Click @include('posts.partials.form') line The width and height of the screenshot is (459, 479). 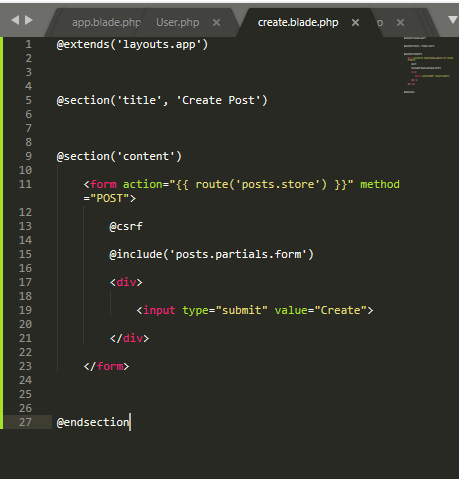click(x=211, y=254)
